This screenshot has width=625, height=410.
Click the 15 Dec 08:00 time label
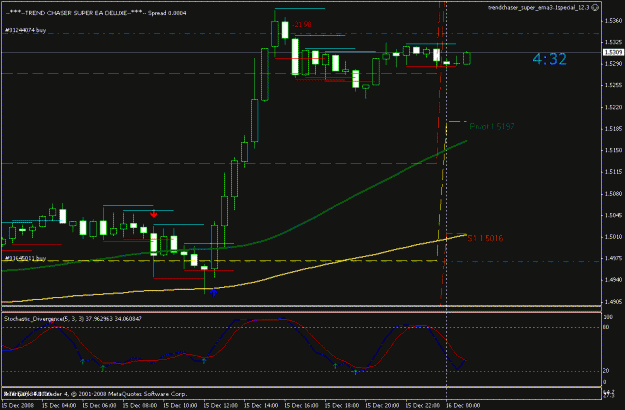[140, 406]
